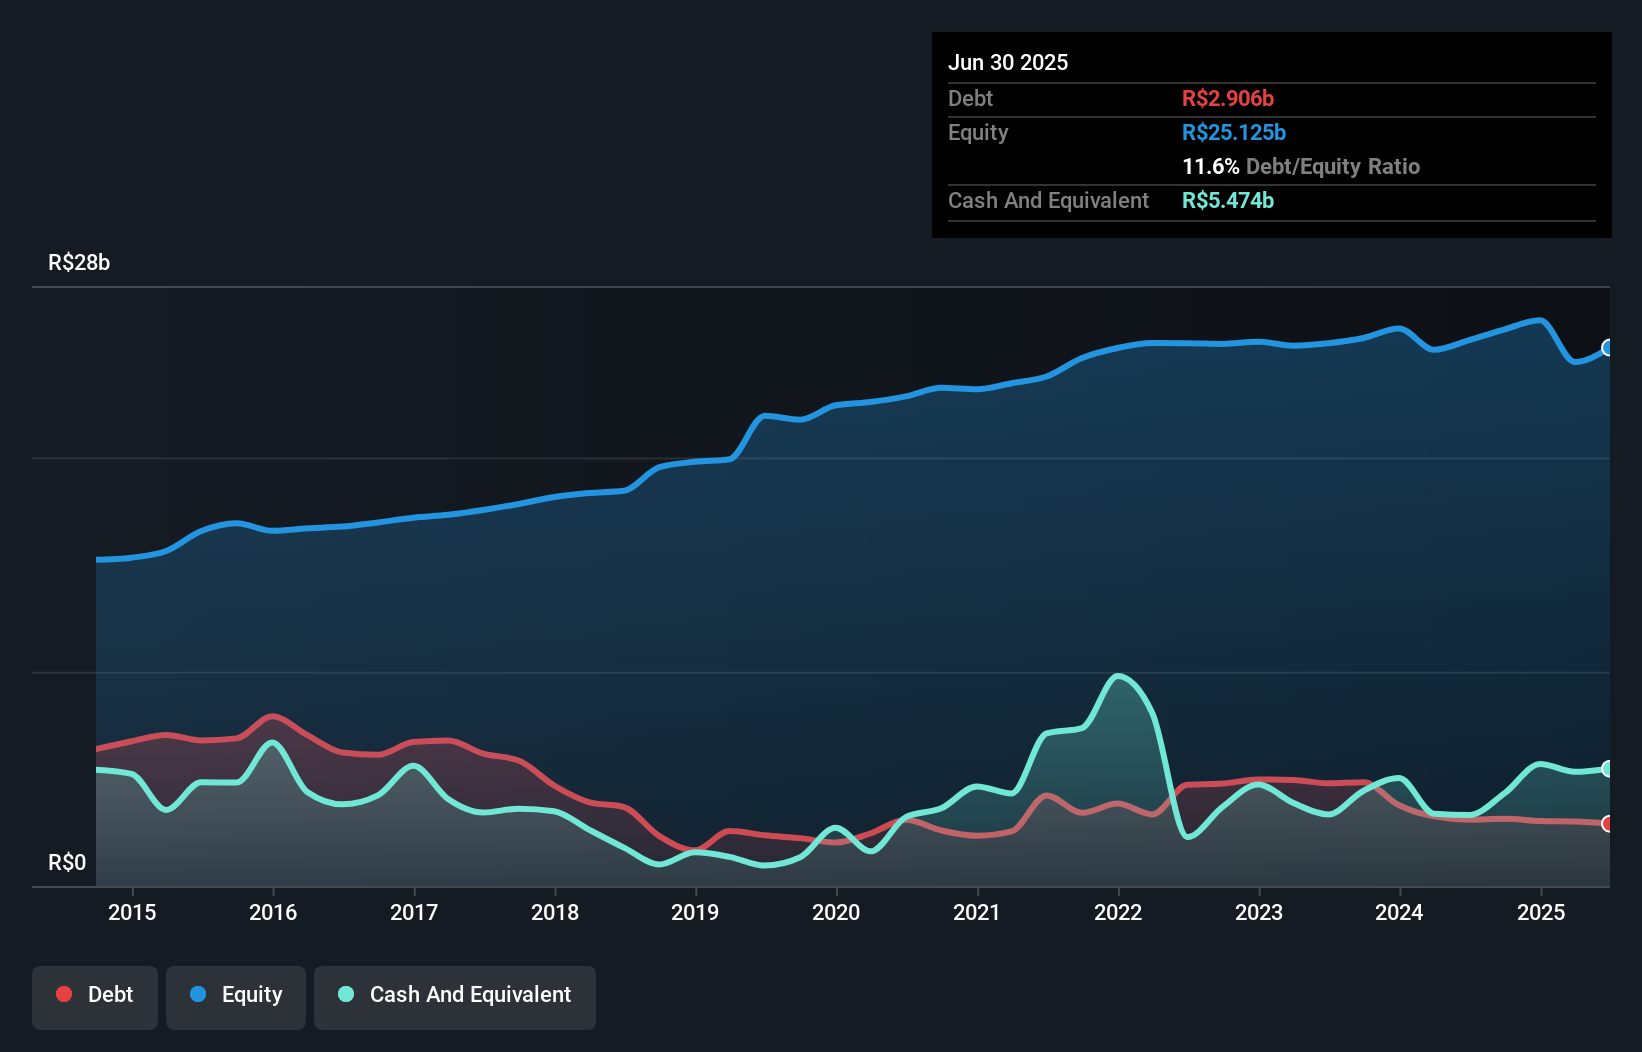Open the Debt/Equity Ratio breakdown row
Image resolution: width=1642 pixels, height=1052 pixels.
point(1301,167)
